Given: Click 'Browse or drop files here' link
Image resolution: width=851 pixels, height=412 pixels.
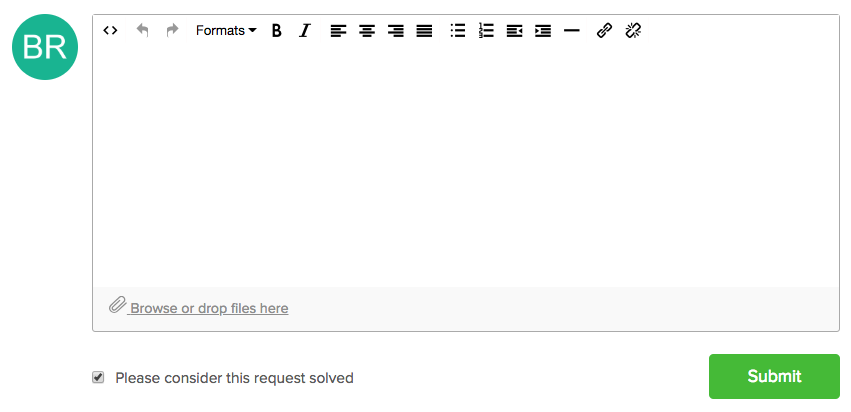Looking at the screenshot, I should pyautogui.click(x=209, y=308).
